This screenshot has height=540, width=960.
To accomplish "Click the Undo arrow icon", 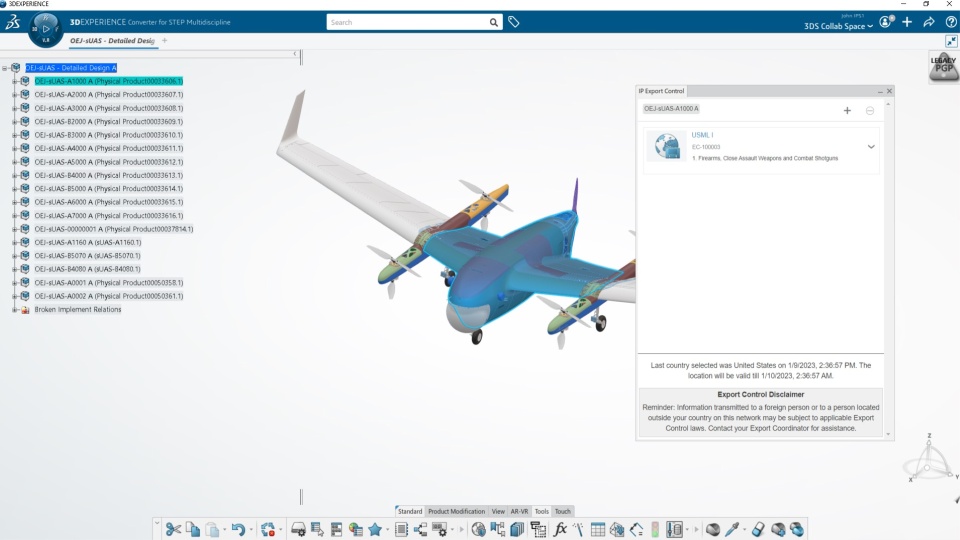I will (x=238, y=530).
